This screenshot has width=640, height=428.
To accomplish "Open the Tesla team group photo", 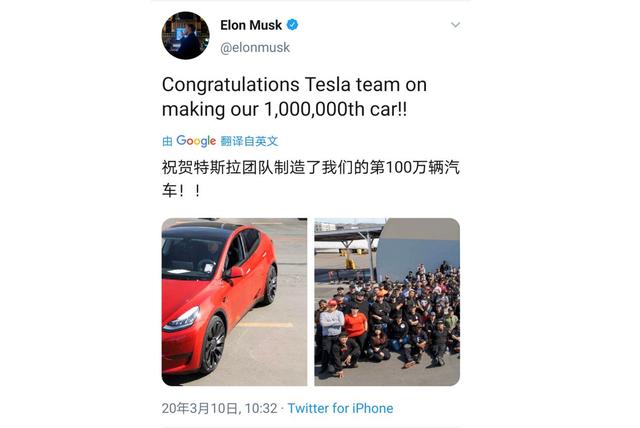I will (x=387, y=301).
